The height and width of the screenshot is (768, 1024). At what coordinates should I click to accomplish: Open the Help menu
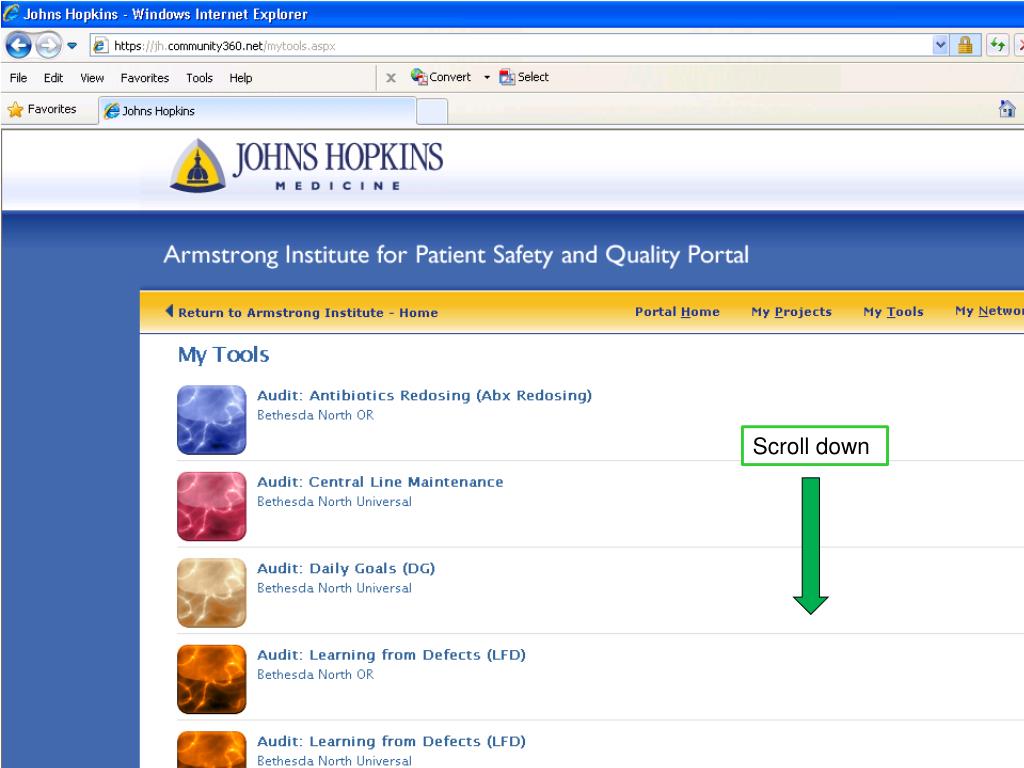(x=240, y=78)
